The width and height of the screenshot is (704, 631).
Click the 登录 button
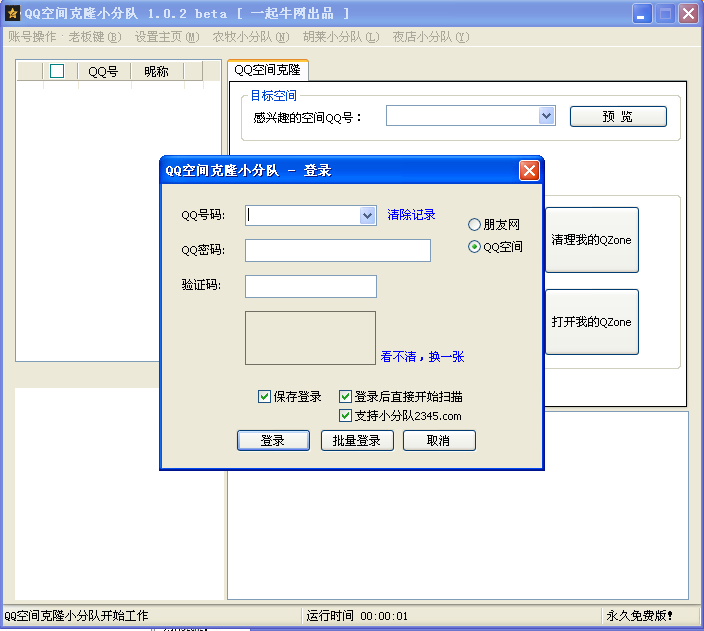click(x=272, y=441)
